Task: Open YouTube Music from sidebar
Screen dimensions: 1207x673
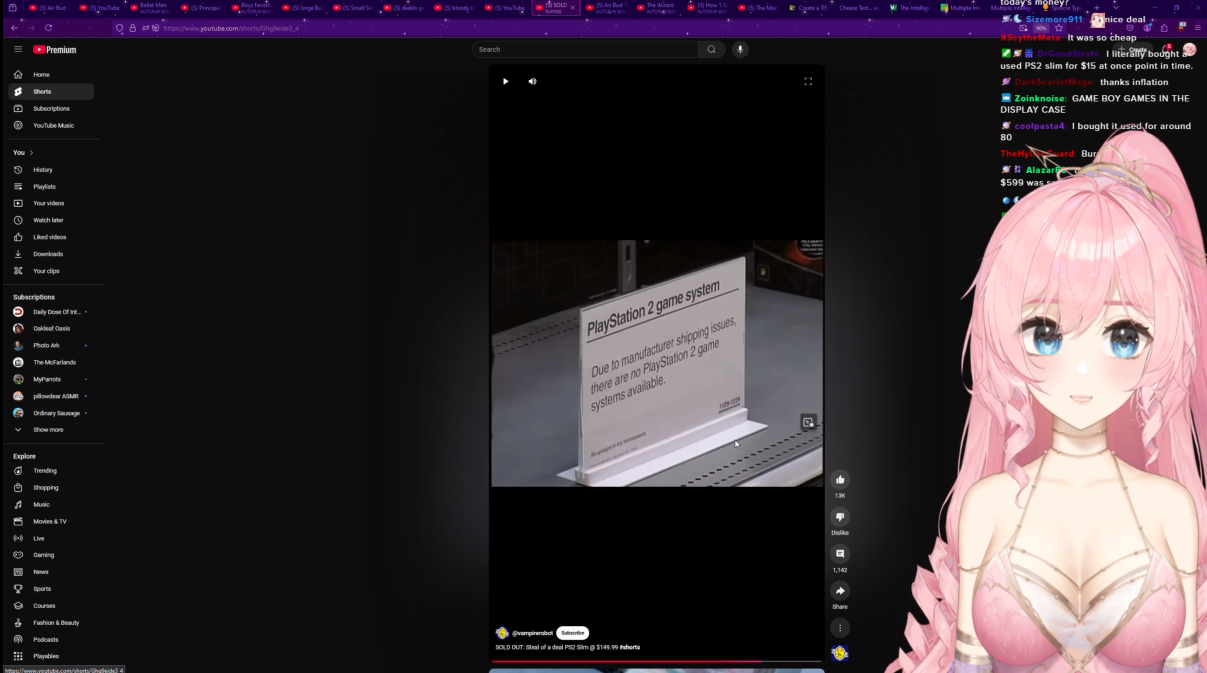Action: [51, 126]
